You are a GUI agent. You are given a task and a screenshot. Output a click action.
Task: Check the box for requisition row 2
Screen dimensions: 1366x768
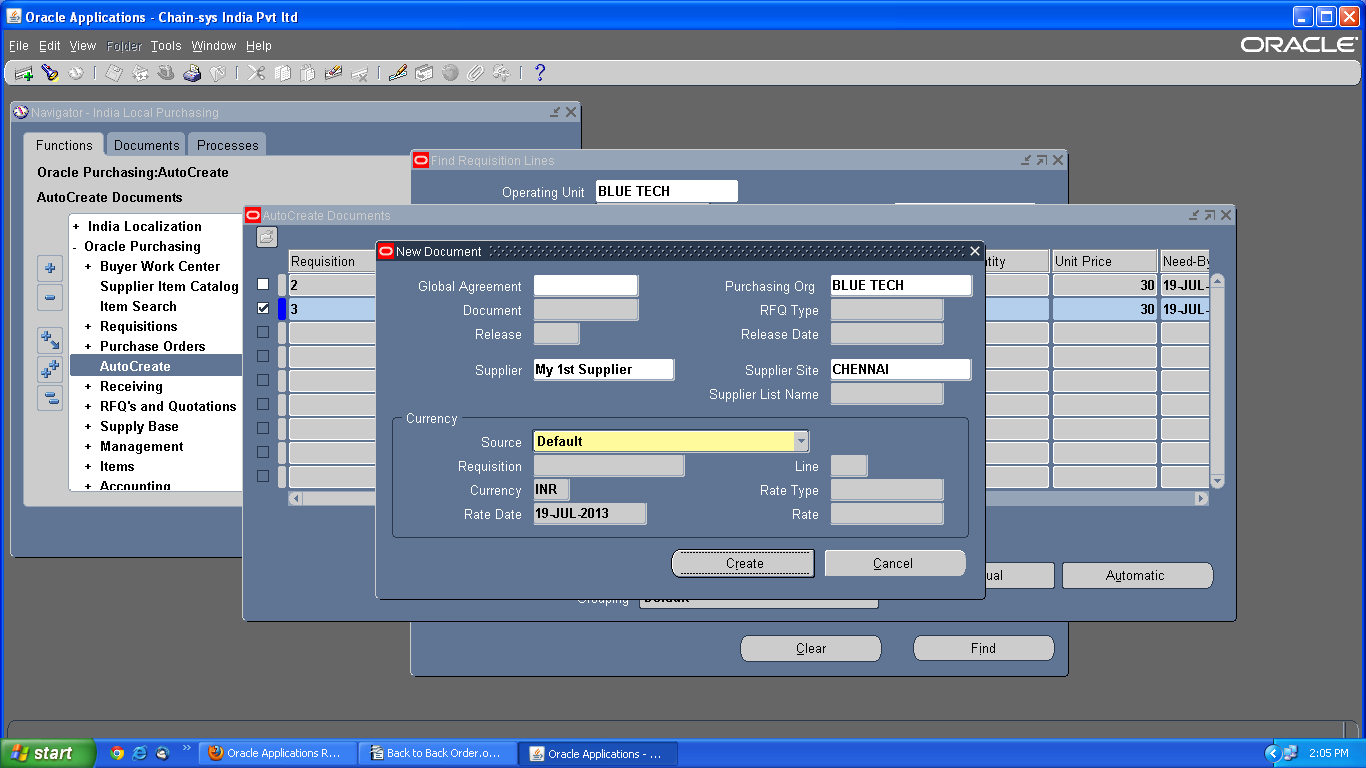(263, 285)
